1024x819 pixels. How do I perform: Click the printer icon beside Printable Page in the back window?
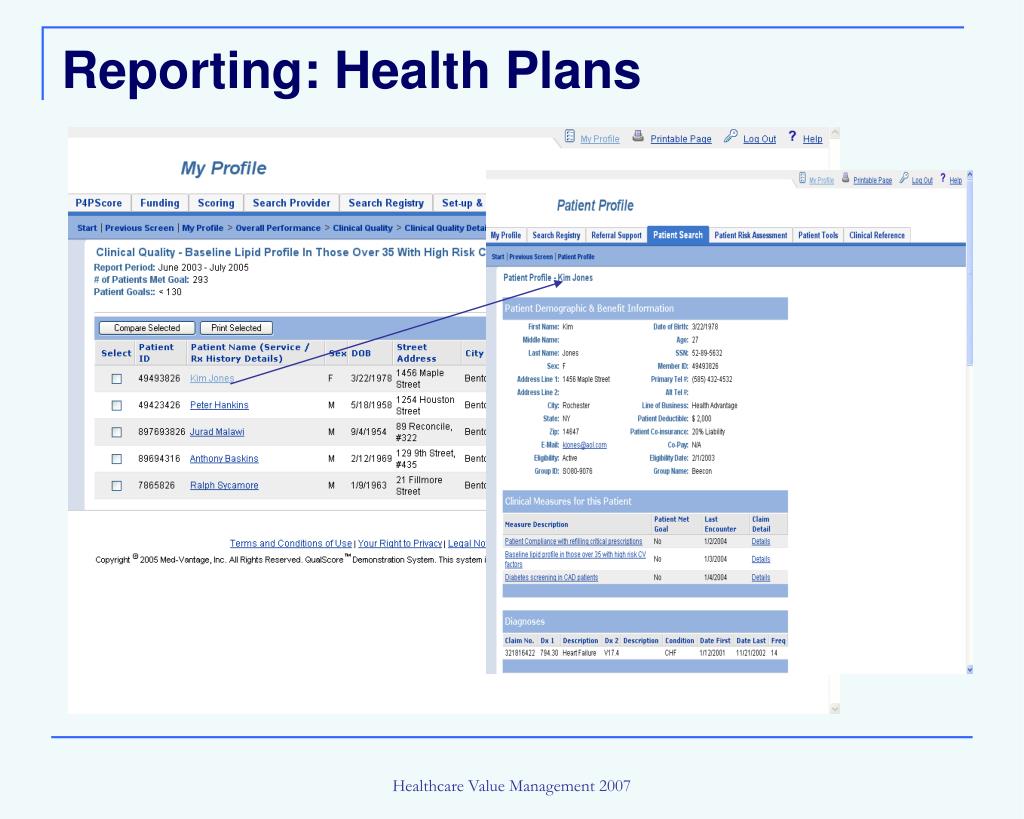pos(638,136)
